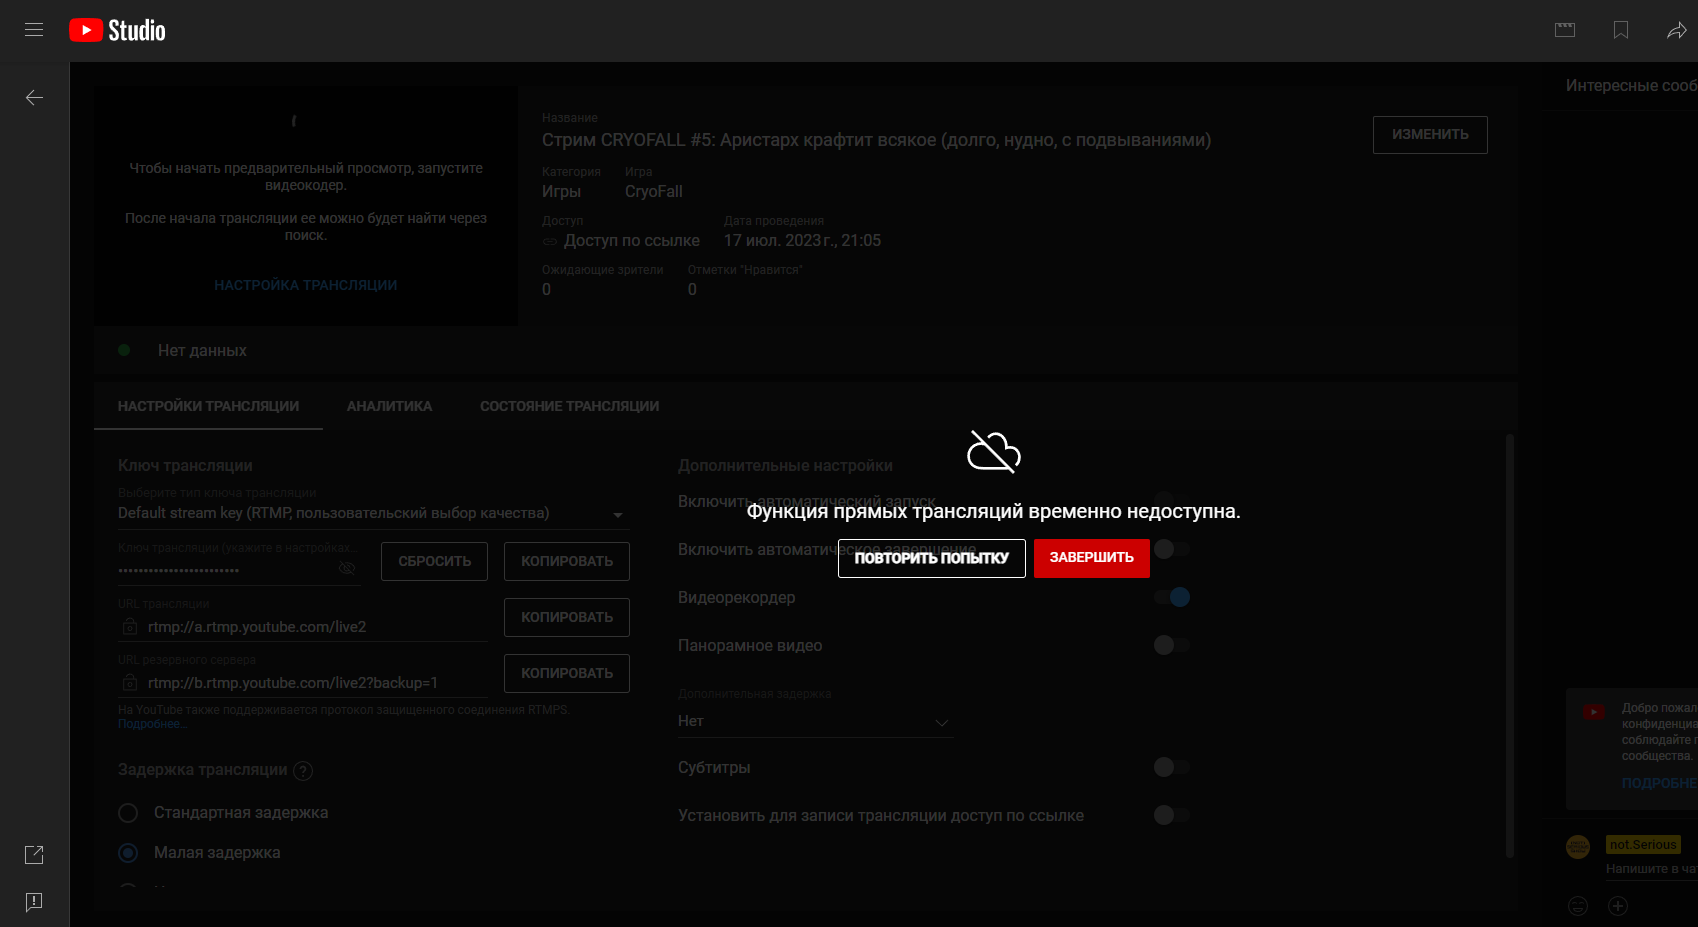
Task: Open the Подробнее link about RTMPS
Action: [152, 724]
